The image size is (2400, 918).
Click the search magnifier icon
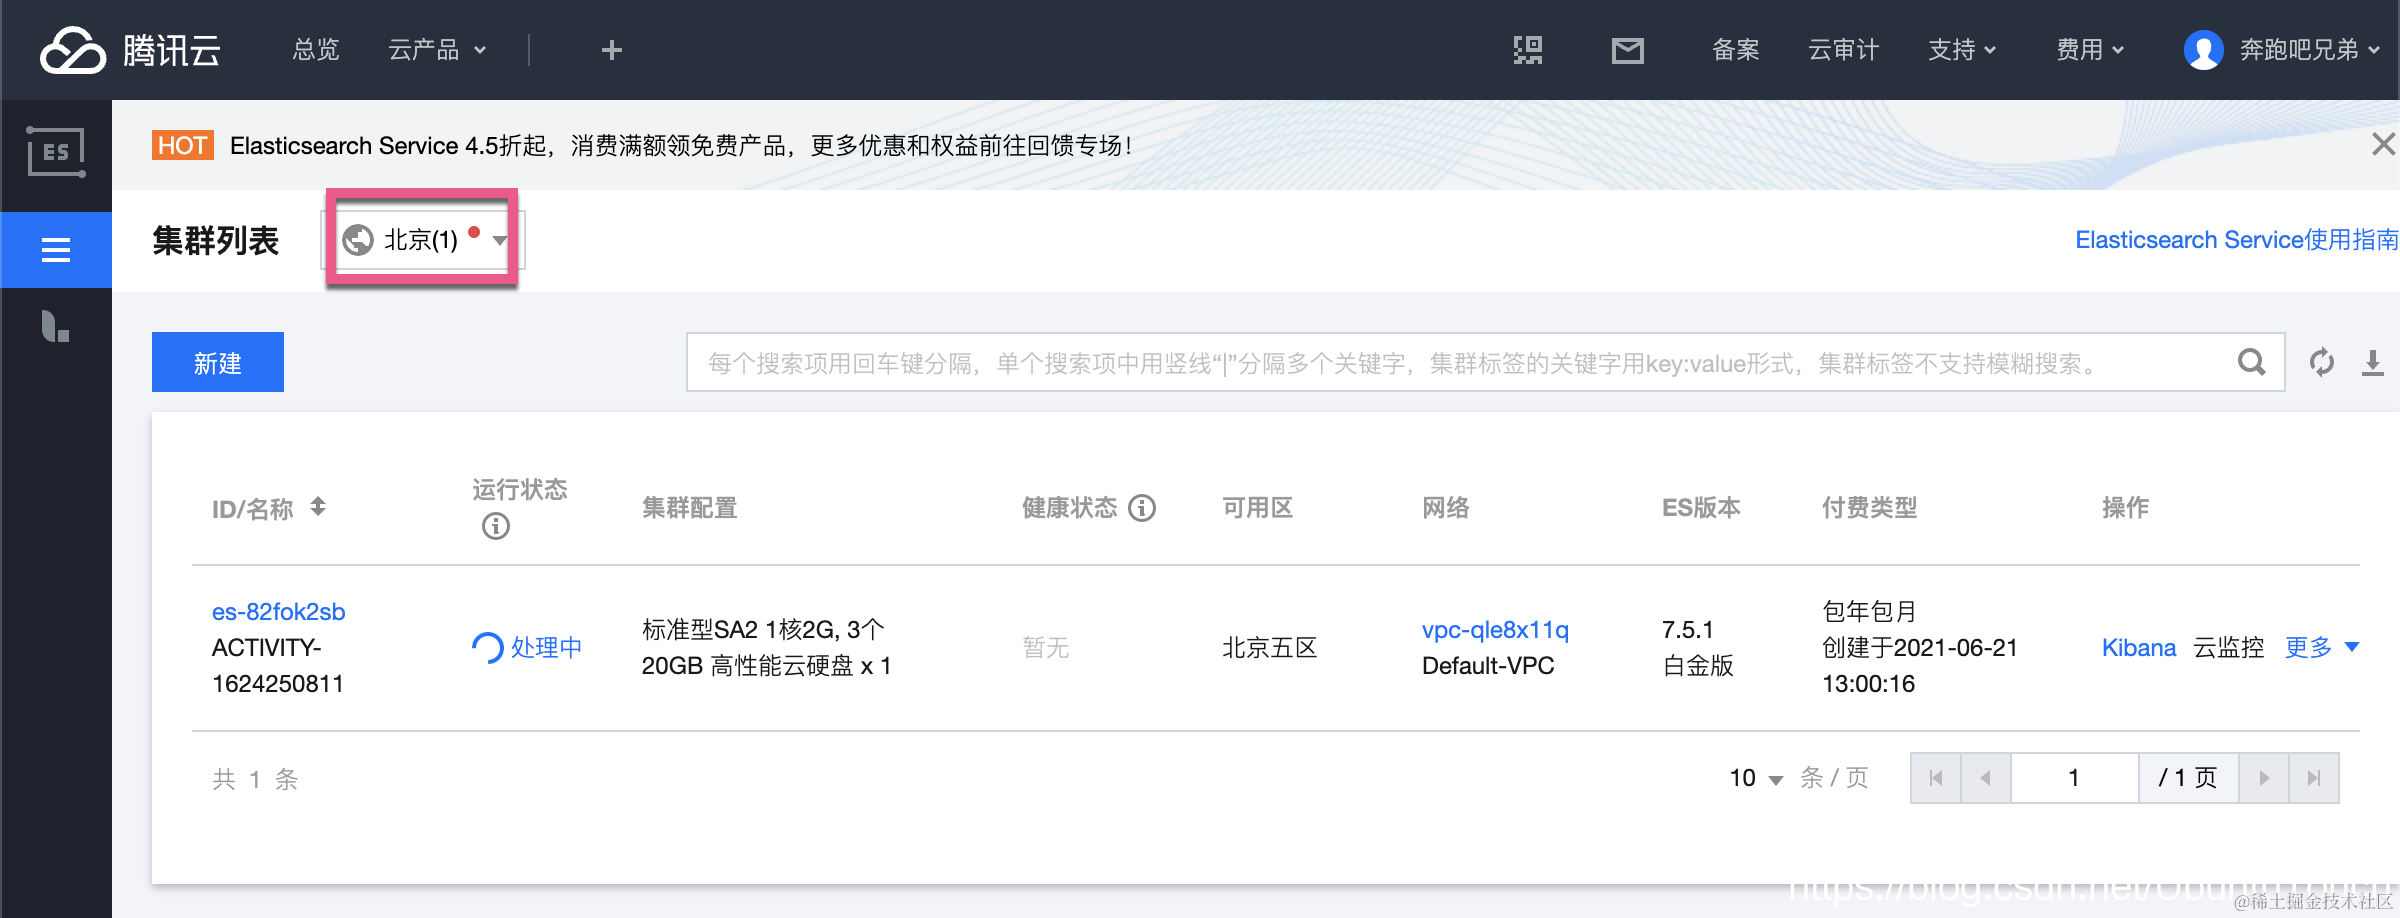(x=2252, y=362)
